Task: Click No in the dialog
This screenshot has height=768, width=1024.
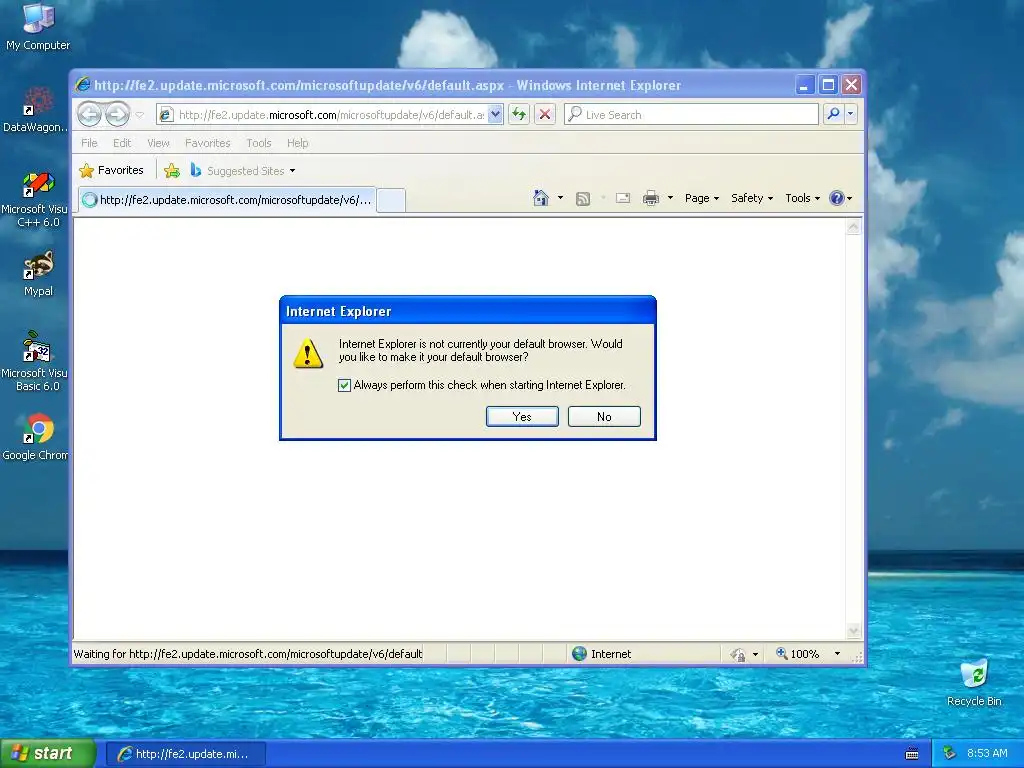Action: click(604, 417)
